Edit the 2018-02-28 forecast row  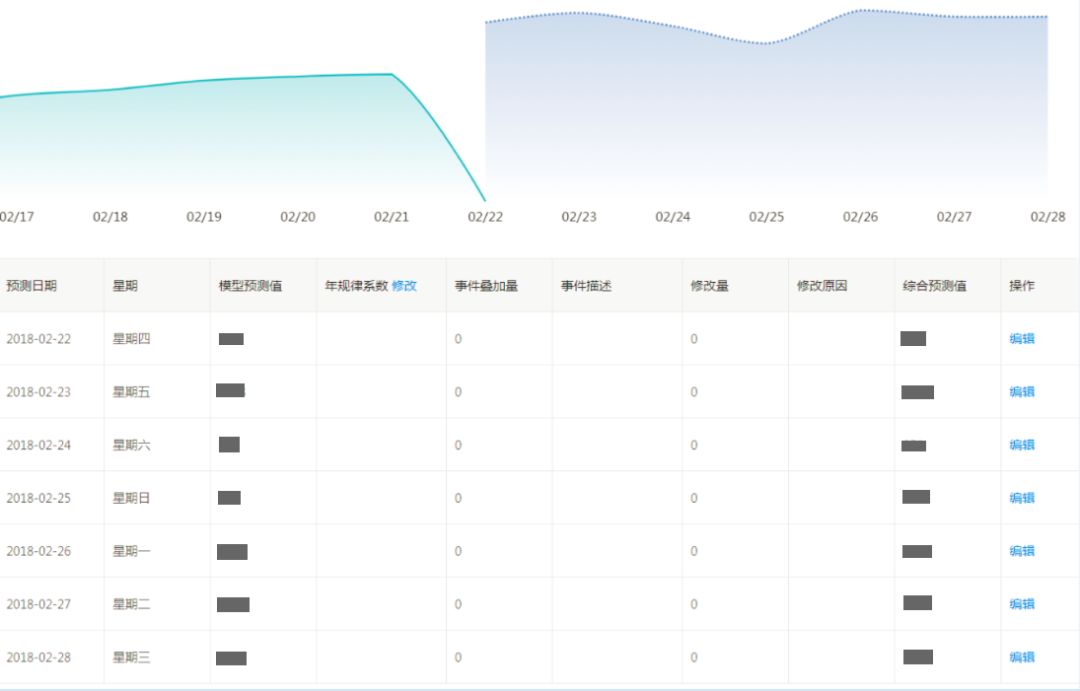pyautogui.click(x=1021, y=657)
